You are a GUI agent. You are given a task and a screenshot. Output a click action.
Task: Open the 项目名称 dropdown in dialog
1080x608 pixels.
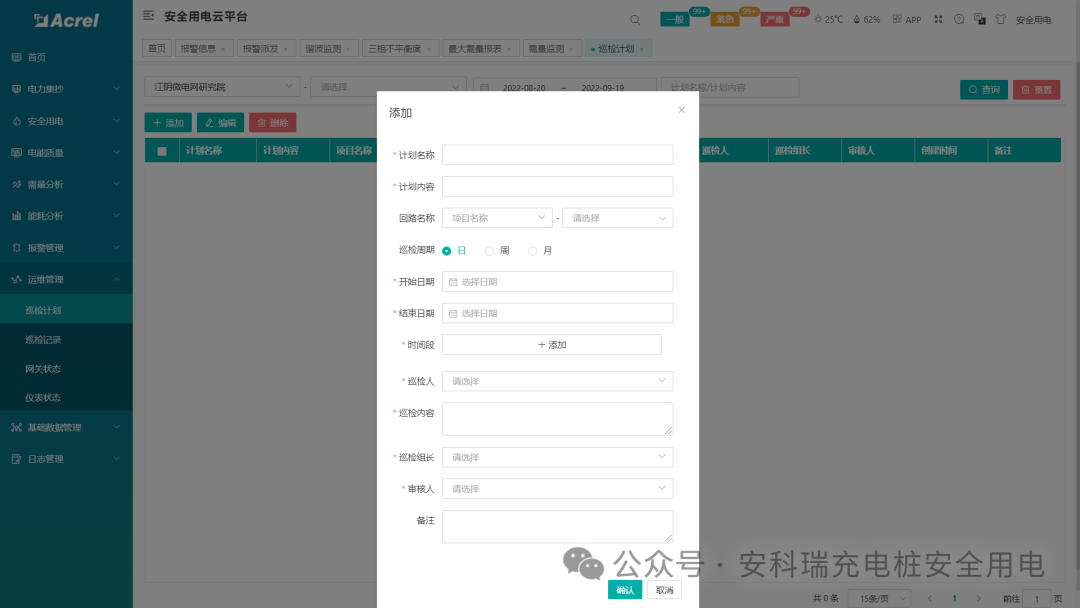pyautogui.click(x=497, y=218)
